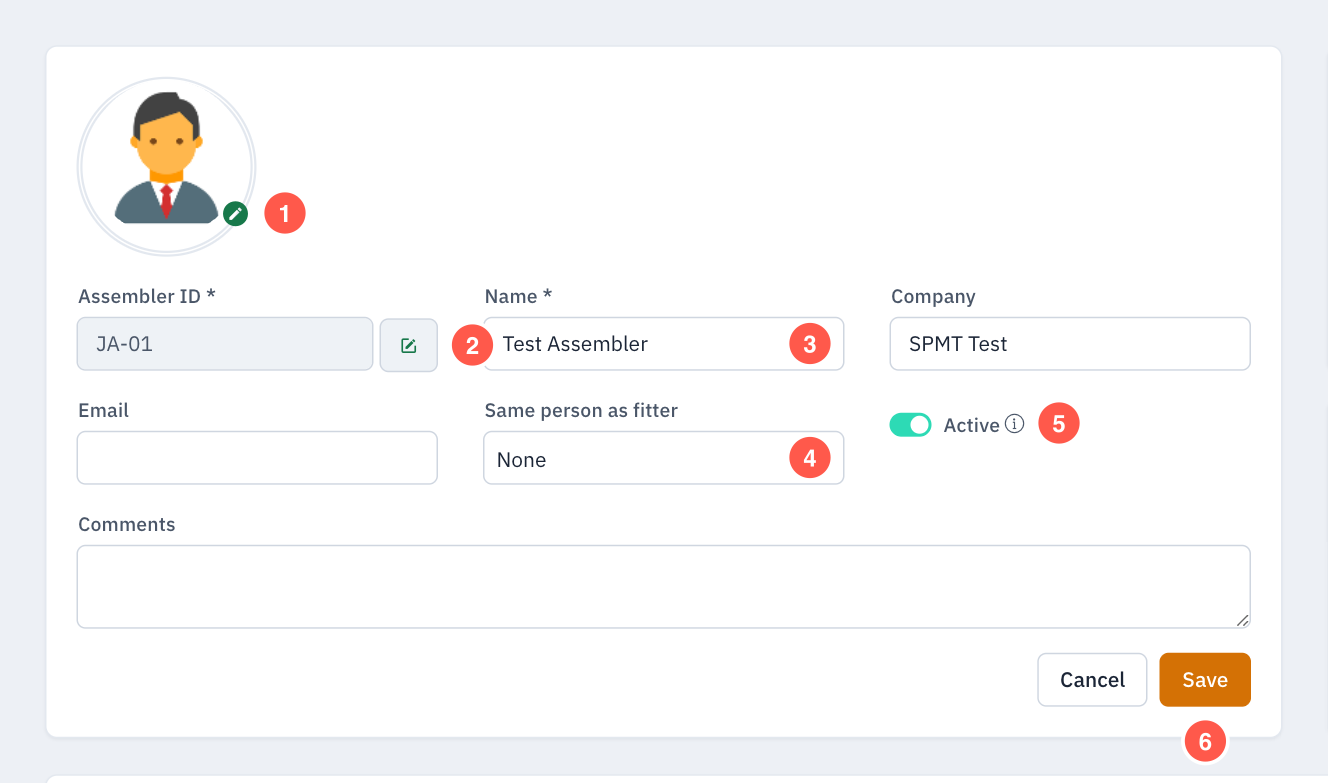The image size is (1328, 783).
Task: Click the green pencil edit avatar icon
Action: [235, 213]
